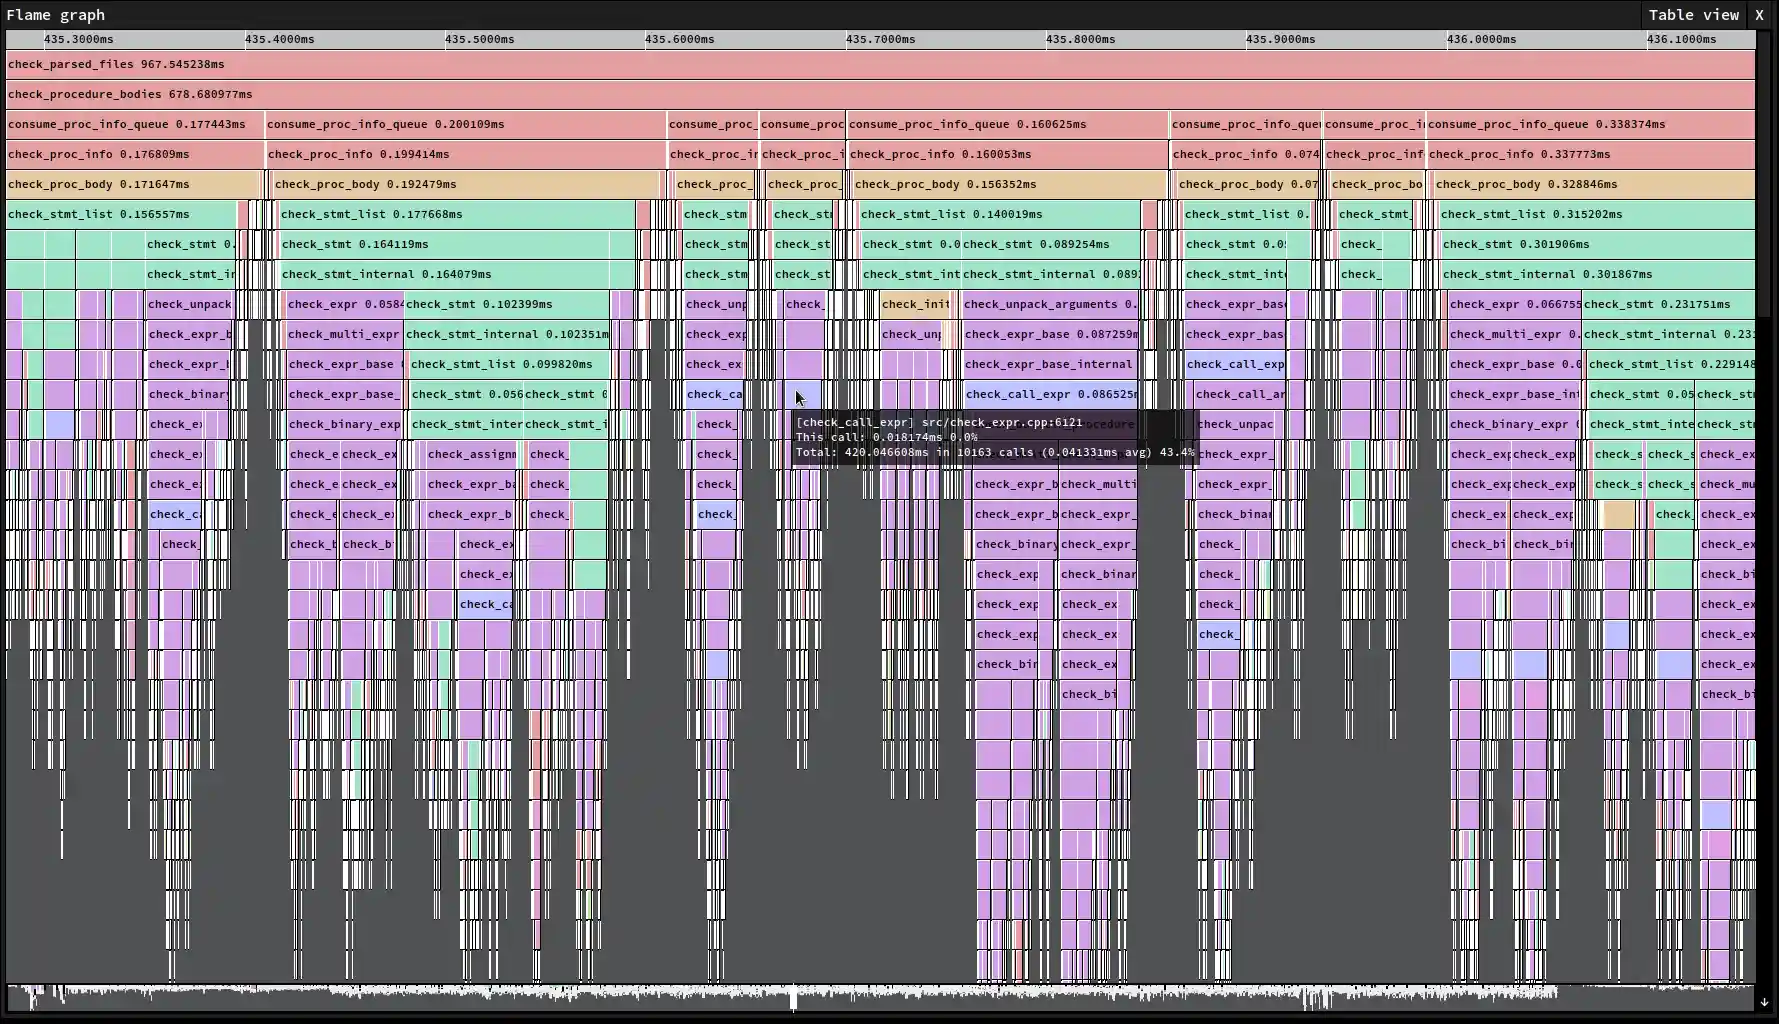Viewport: 1779px width, 1024px height.
Task: Click the down arrow scroll icon bottom-right
Action: tap(1763, 1001)
